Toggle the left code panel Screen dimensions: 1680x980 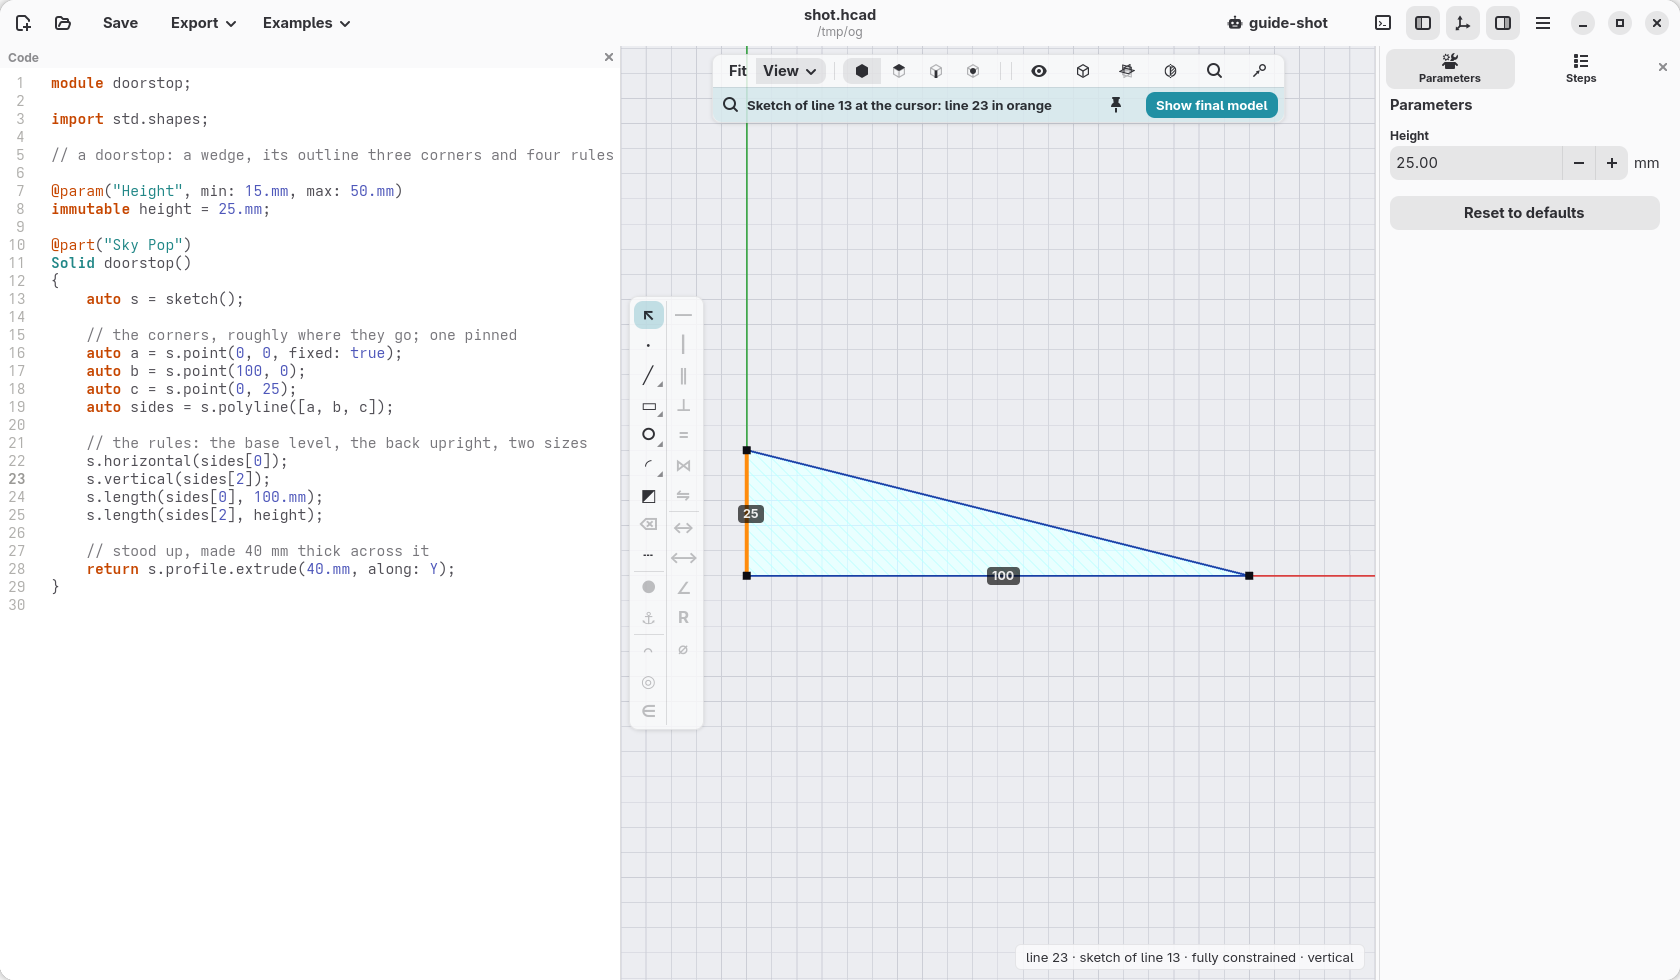coord(1423,23)
